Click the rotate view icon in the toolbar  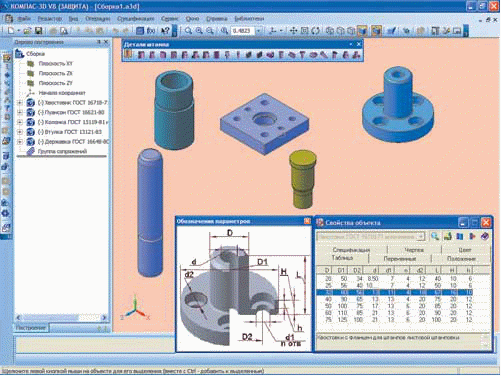315,31
